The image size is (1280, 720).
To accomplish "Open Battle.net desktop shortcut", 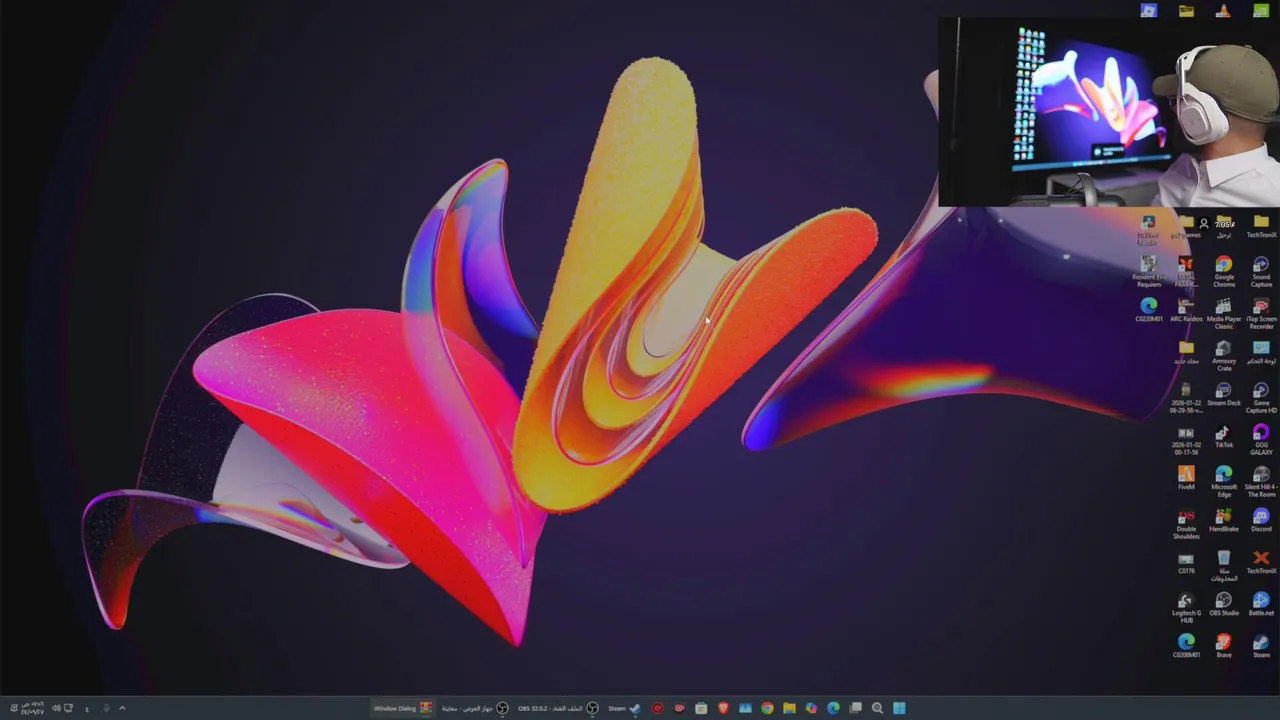I will pyautogui.click(x=1261, y=606).
